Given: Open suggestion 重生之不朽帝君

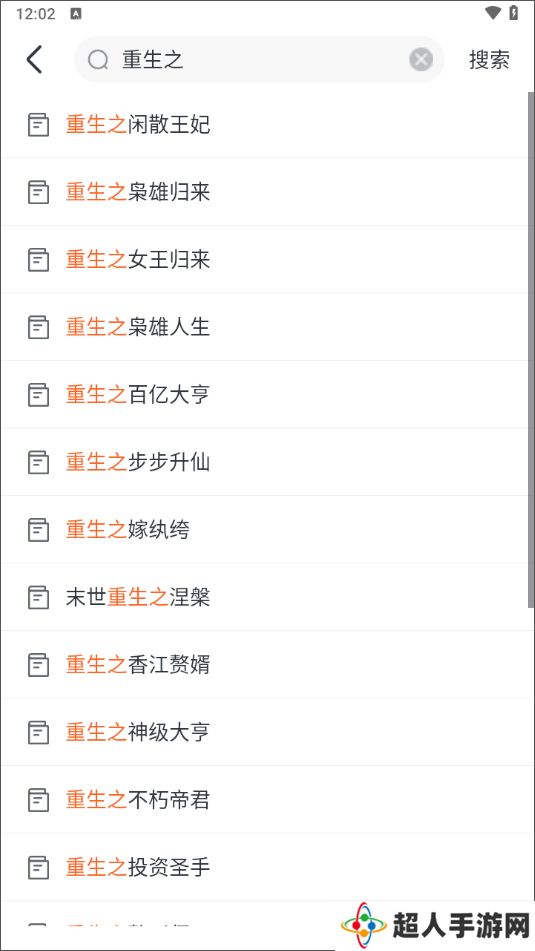Looking at the screenshot, I should point(263,800).
